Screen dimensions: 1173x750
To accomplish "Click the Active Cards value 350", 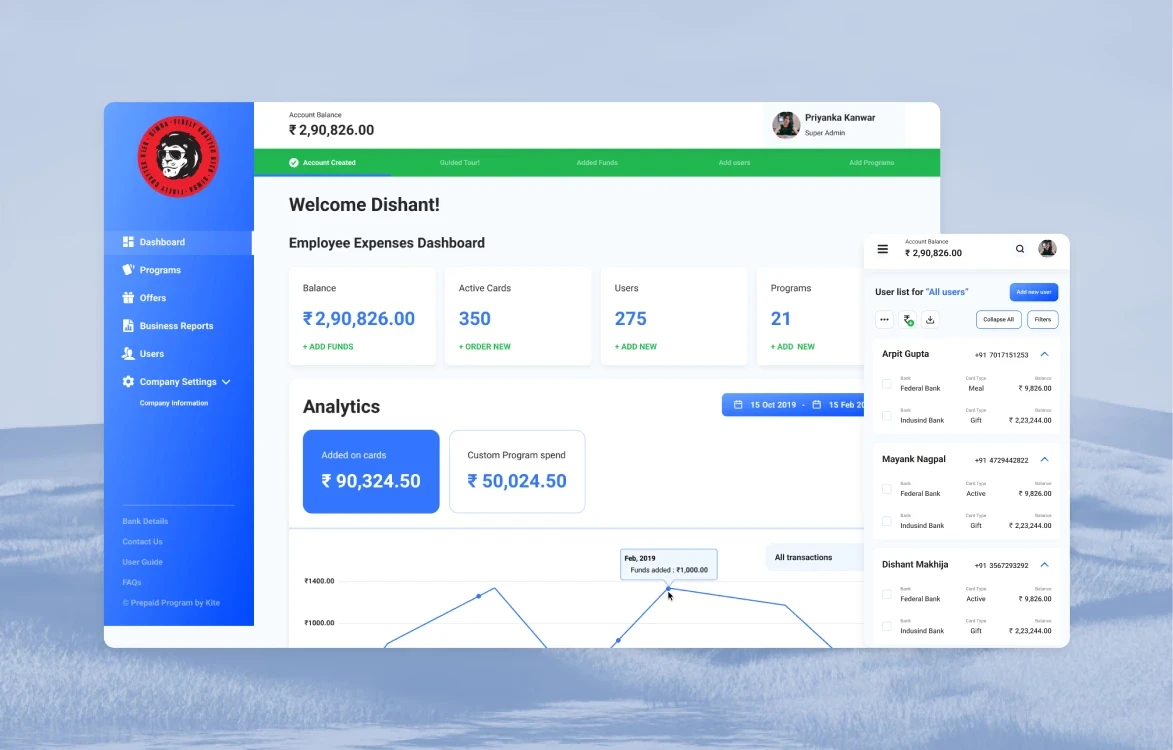I will [474, 319].
